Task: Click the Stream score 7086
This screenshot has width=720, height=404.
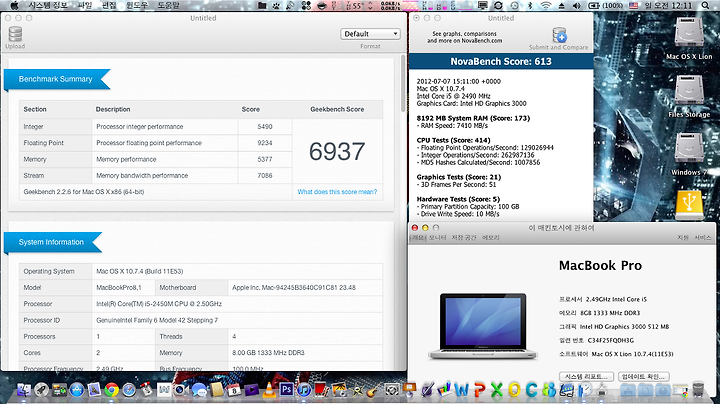Action: click(x=265, y=175)
